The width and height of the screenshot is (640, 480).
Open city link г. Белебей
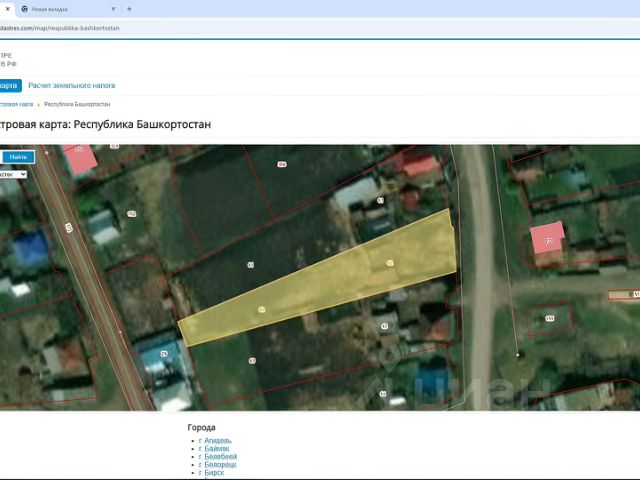coord(218,456)
